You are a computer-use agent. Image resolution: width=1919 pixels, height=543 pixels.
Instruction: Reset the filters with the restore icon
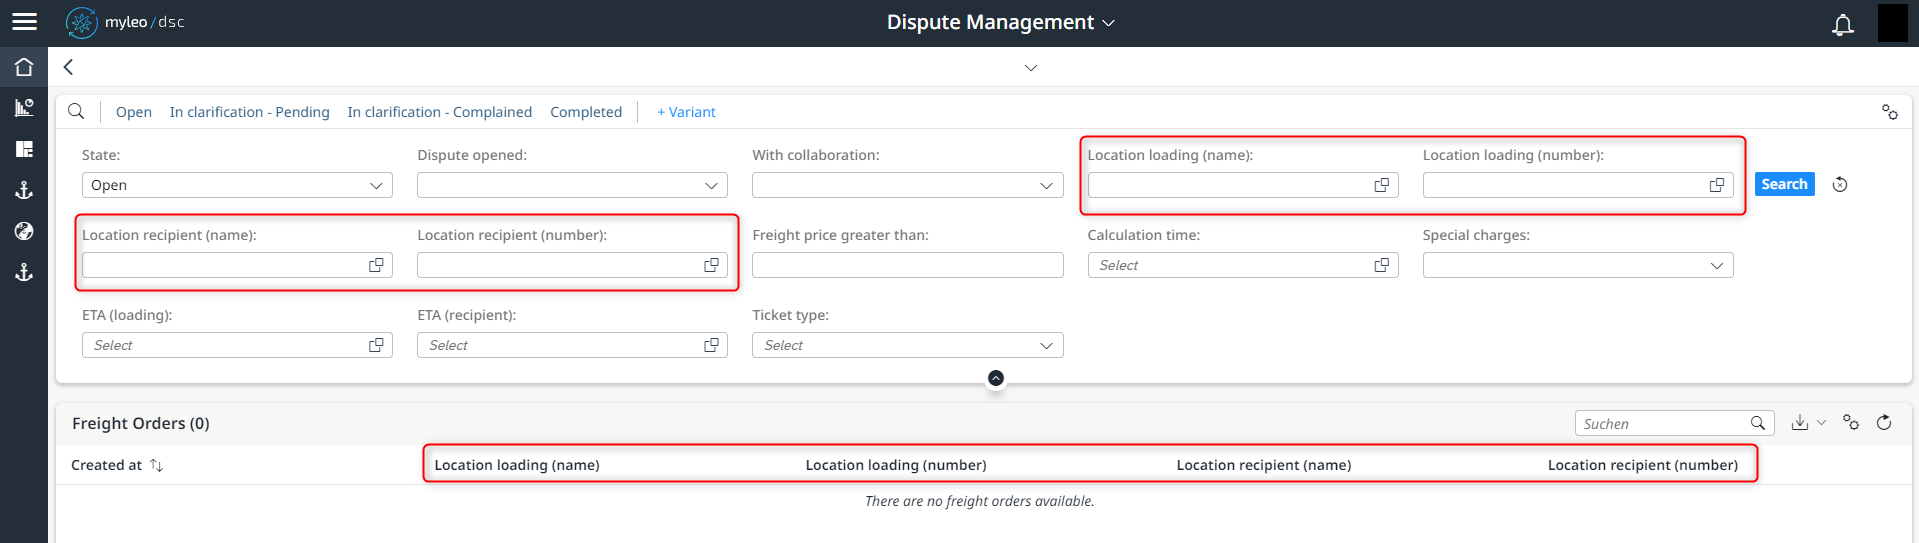(x=1839, y=184)
